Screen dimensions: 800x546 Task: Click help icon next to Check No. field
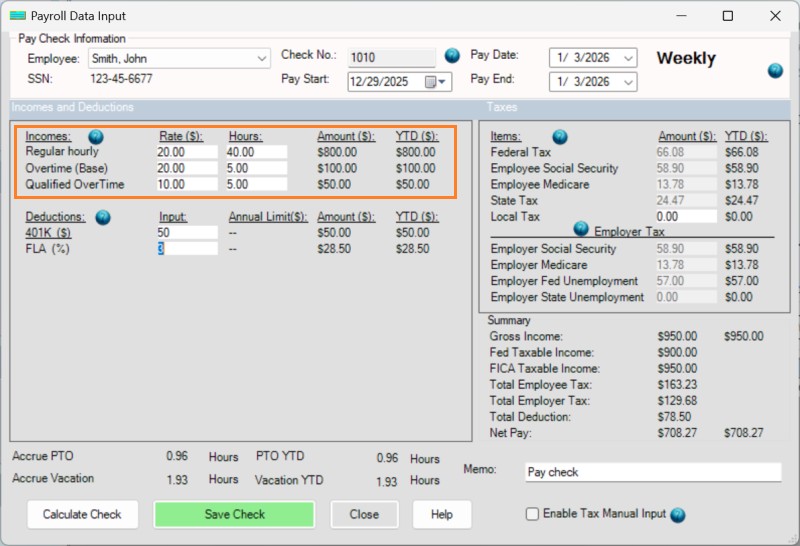tap(452, 56)
